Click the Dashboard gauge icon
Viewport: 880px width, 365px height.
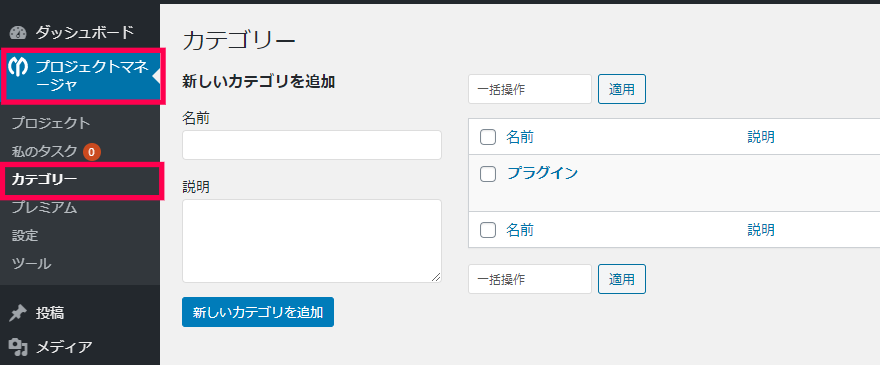pos(18,33)
